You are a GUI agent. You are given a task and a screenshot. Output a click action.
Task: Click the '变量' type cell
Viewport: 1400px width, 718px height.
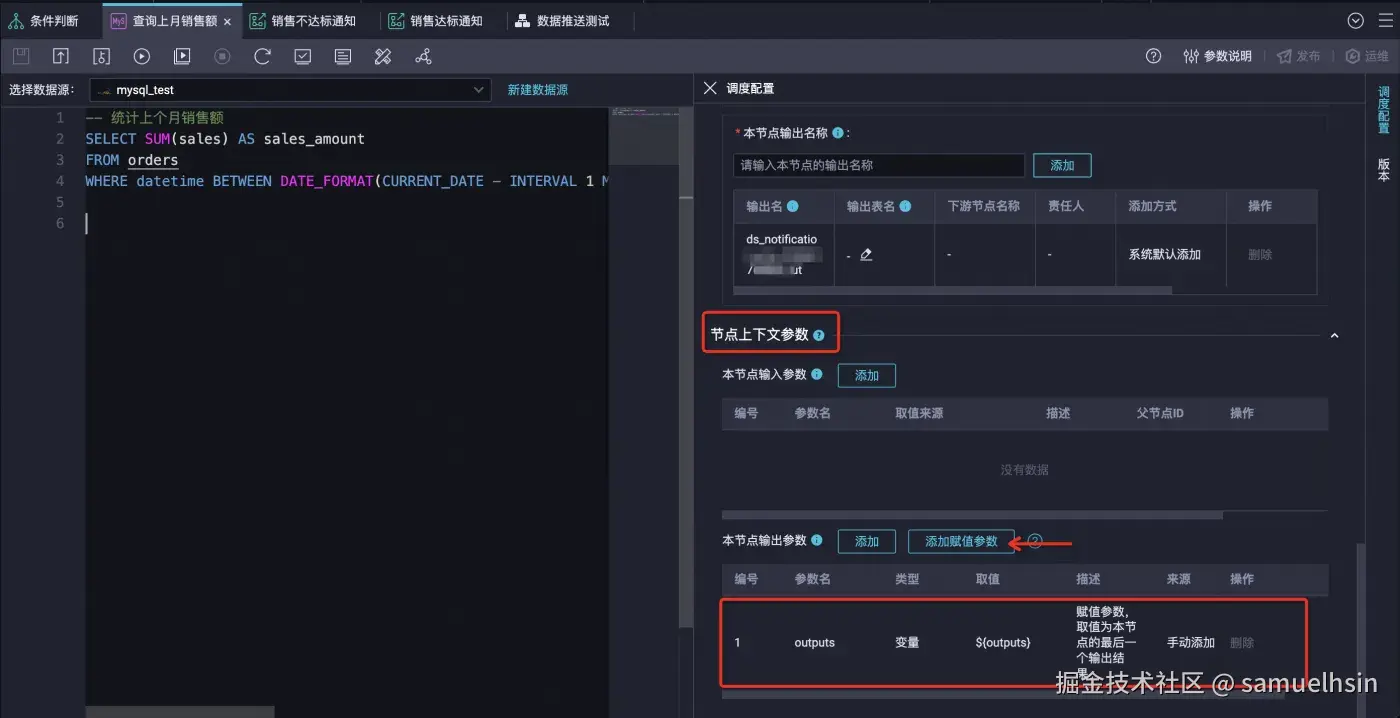click(x=907, y=643)
